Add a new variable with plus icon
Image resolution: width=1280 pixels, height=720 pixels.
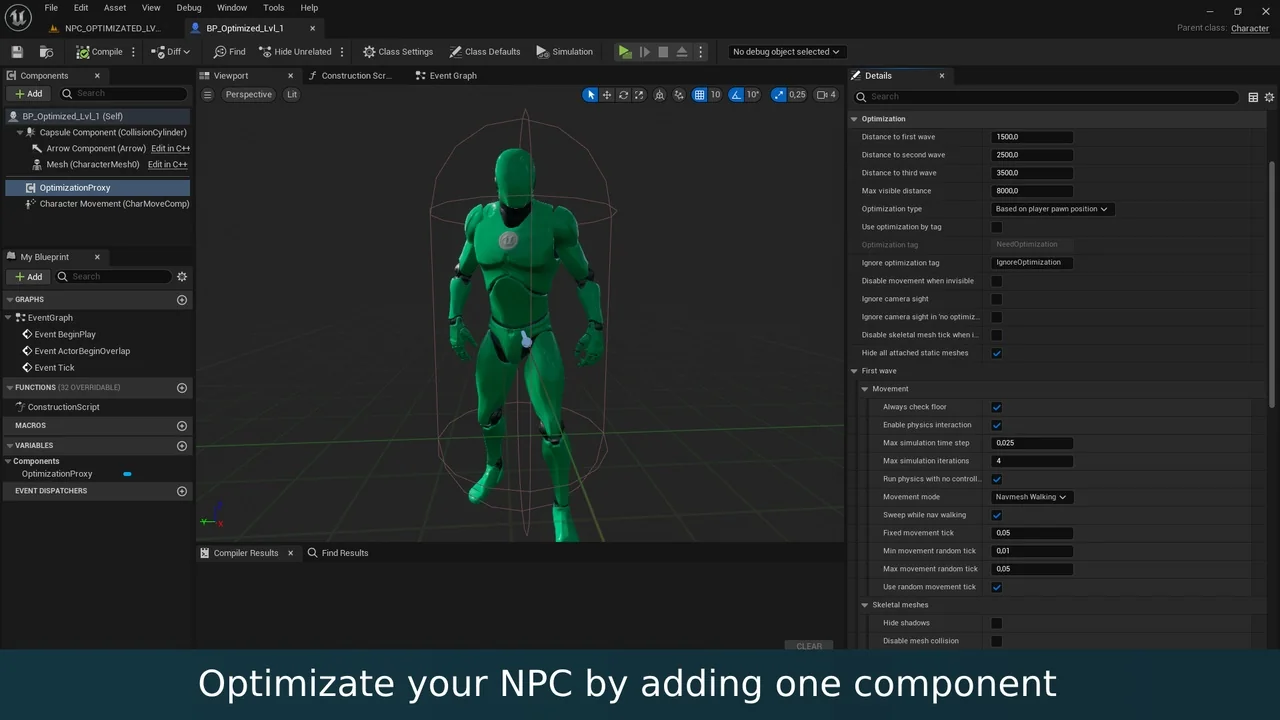pyautogui.click(x=182, y=446)
